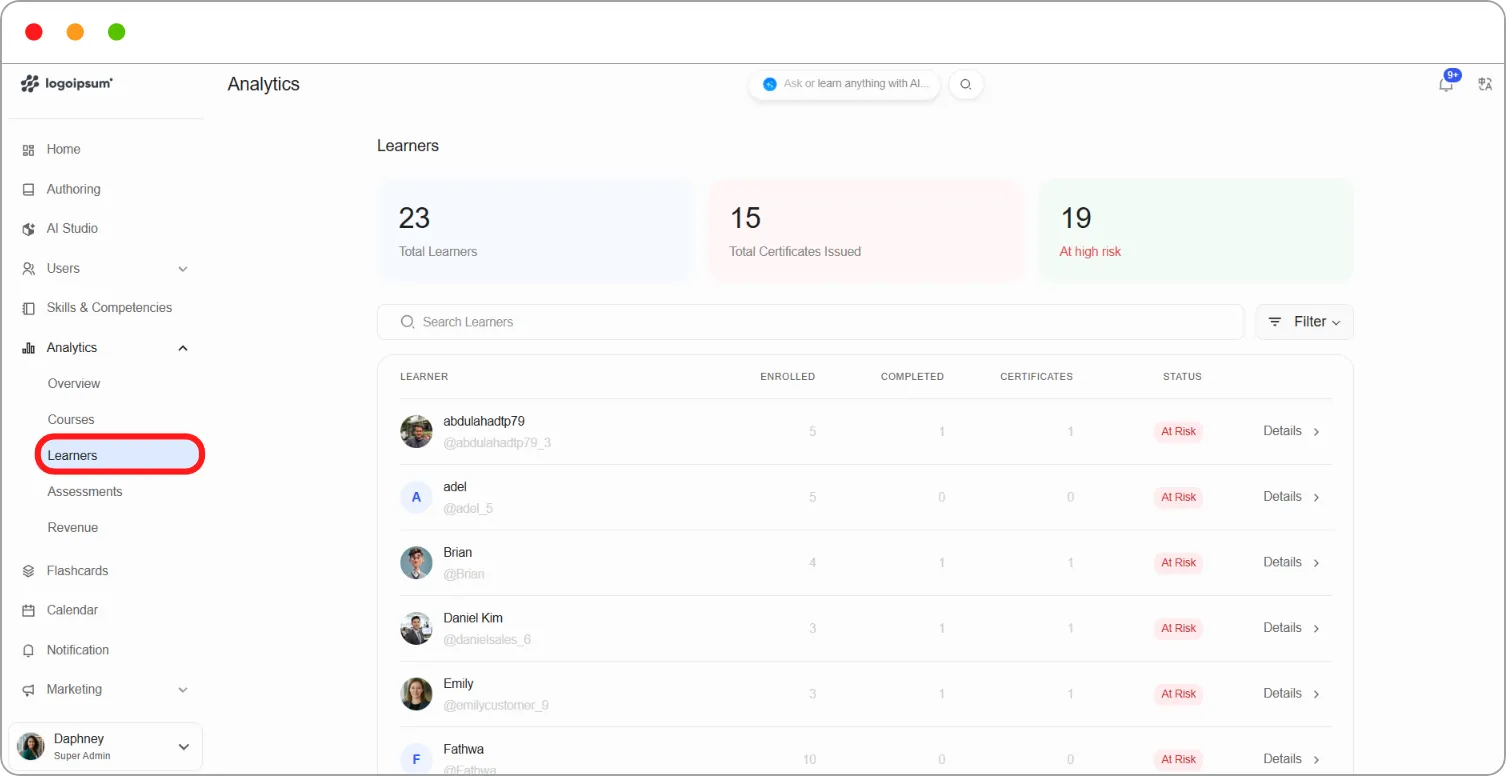Open Overview under Analytics

(74, 384)
